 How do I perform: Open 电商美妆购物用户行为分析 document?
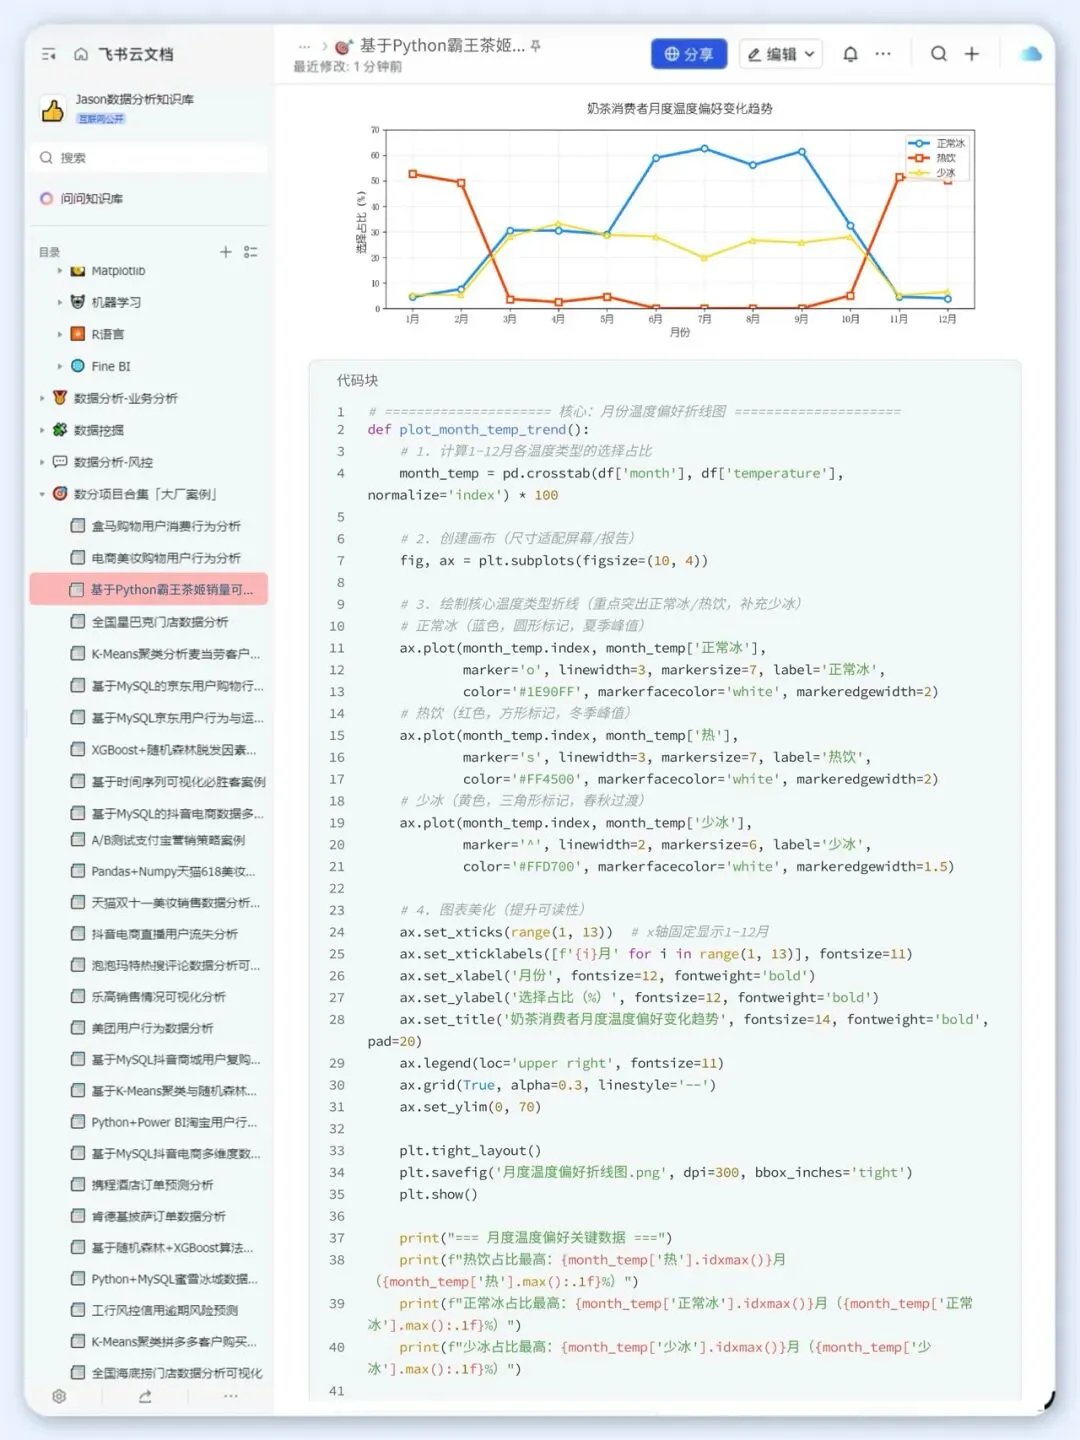166,558
